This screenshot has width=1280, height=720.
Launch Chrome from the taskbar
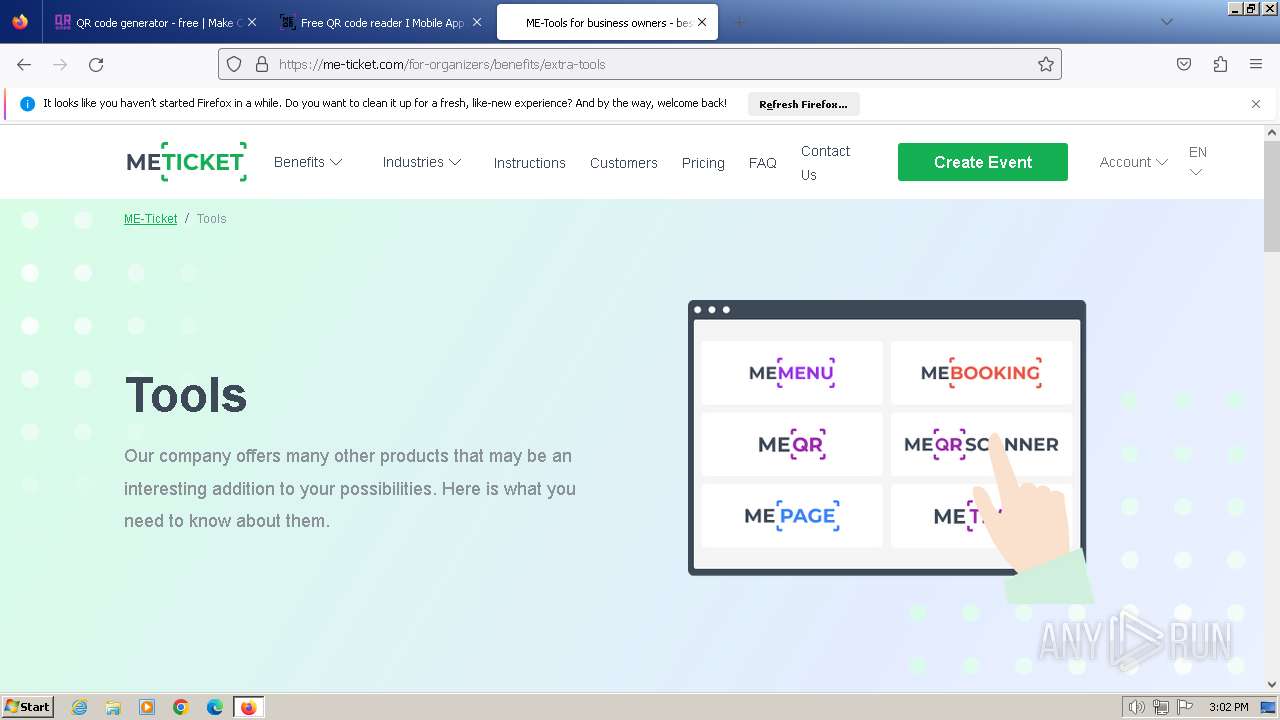(x=181, y=707)
